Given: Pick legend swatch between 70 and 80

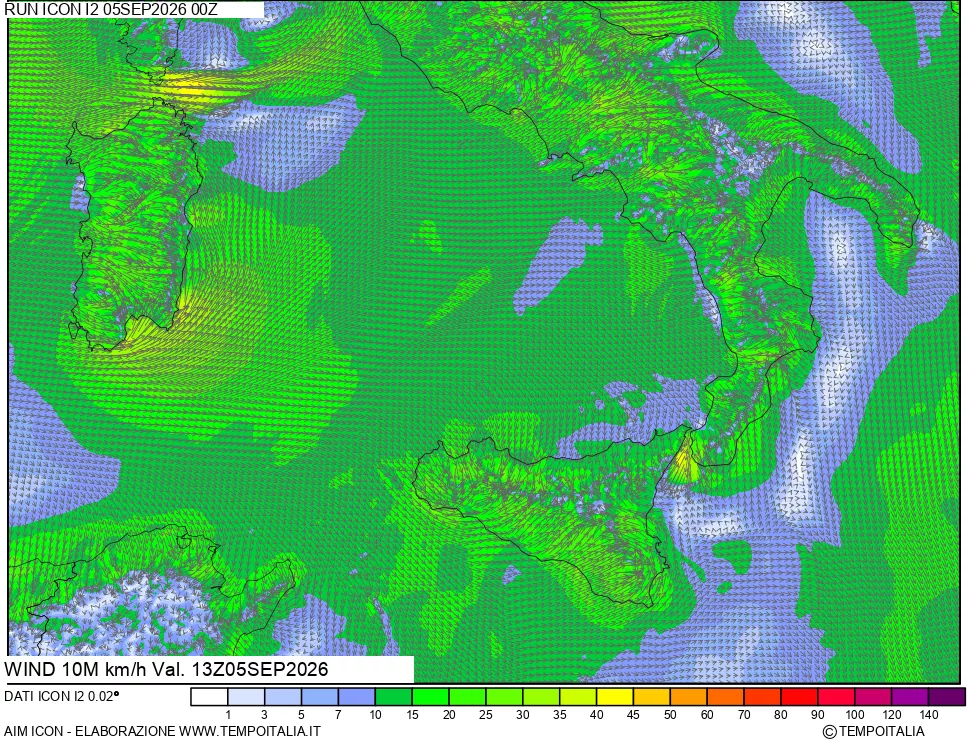Looking at the screenshot, I should 762,697.
